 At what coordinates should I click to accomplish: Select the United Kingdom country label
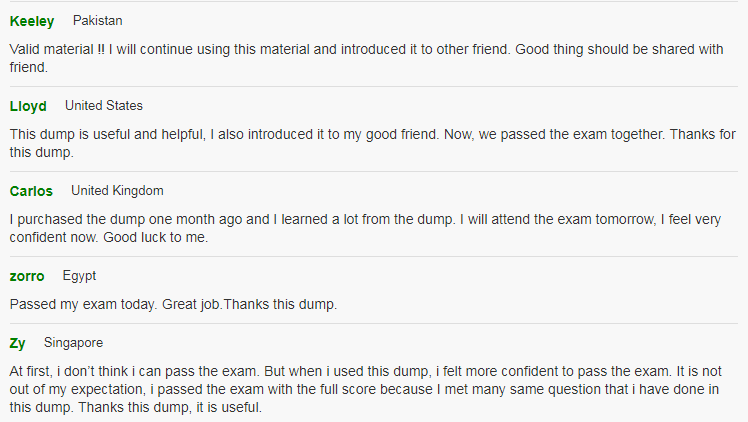117,191
